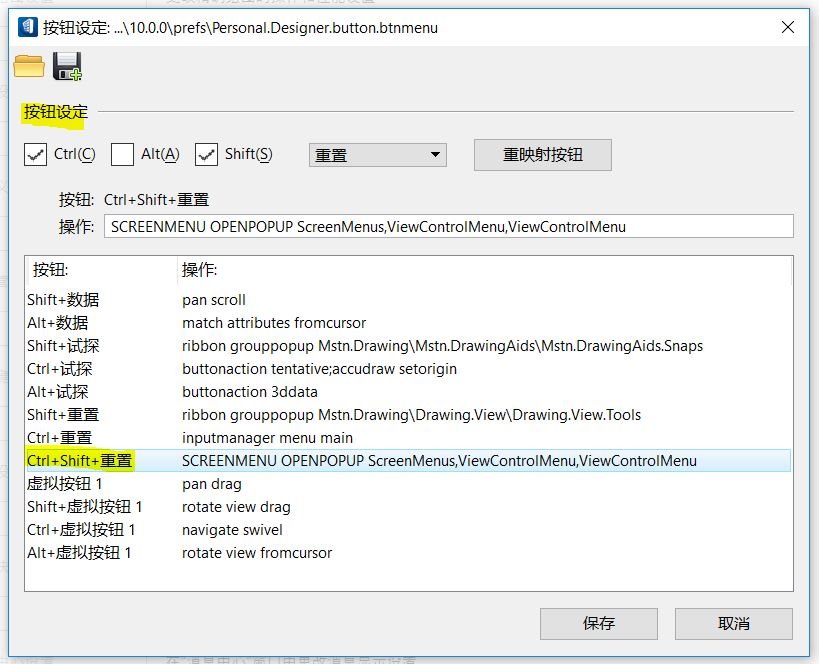Click the ribbon grouppopup Snaps action text
The image size is (819, 664).
click(442, 346)
